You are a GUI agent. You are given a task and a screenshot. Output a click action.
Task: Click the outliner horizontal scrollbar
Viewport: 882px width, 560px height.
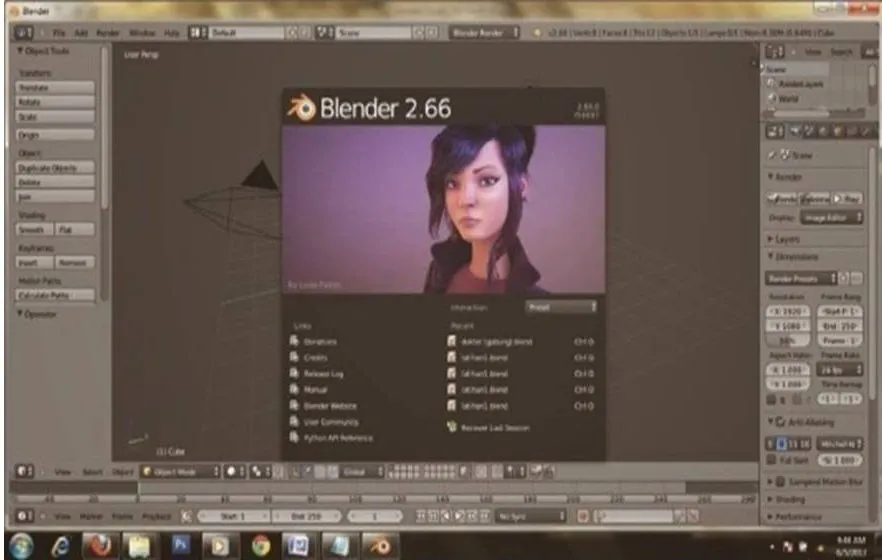pyautogui.click(x=800, y=113)
